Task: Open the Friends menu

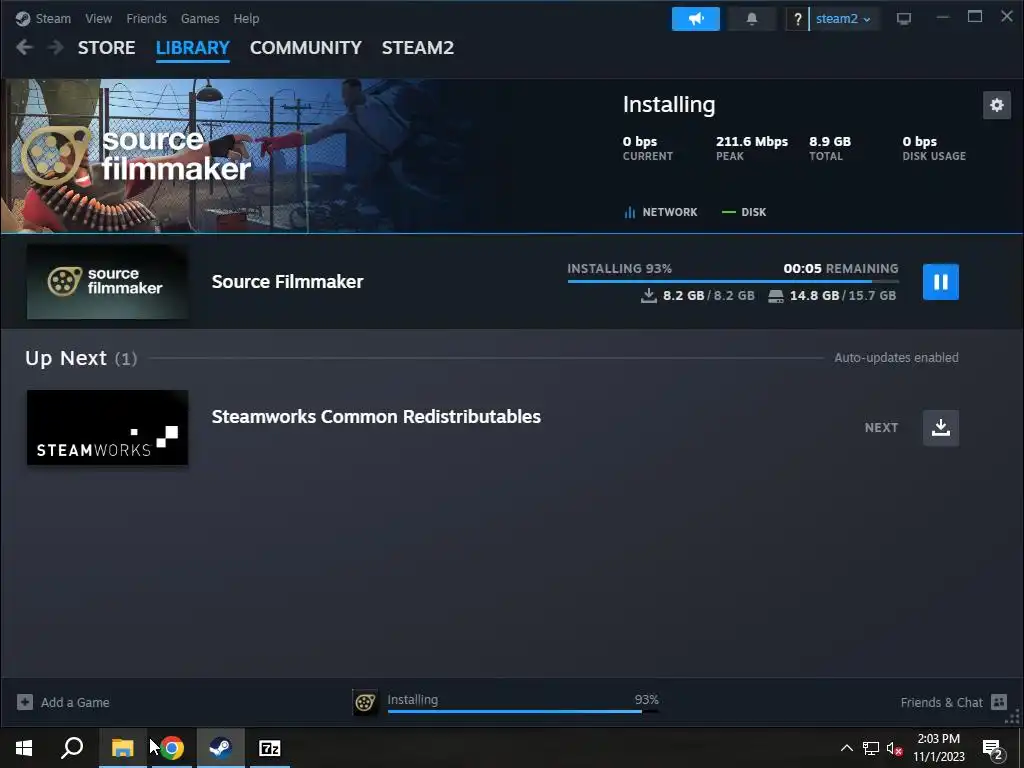Action: (x=146, y=18)
